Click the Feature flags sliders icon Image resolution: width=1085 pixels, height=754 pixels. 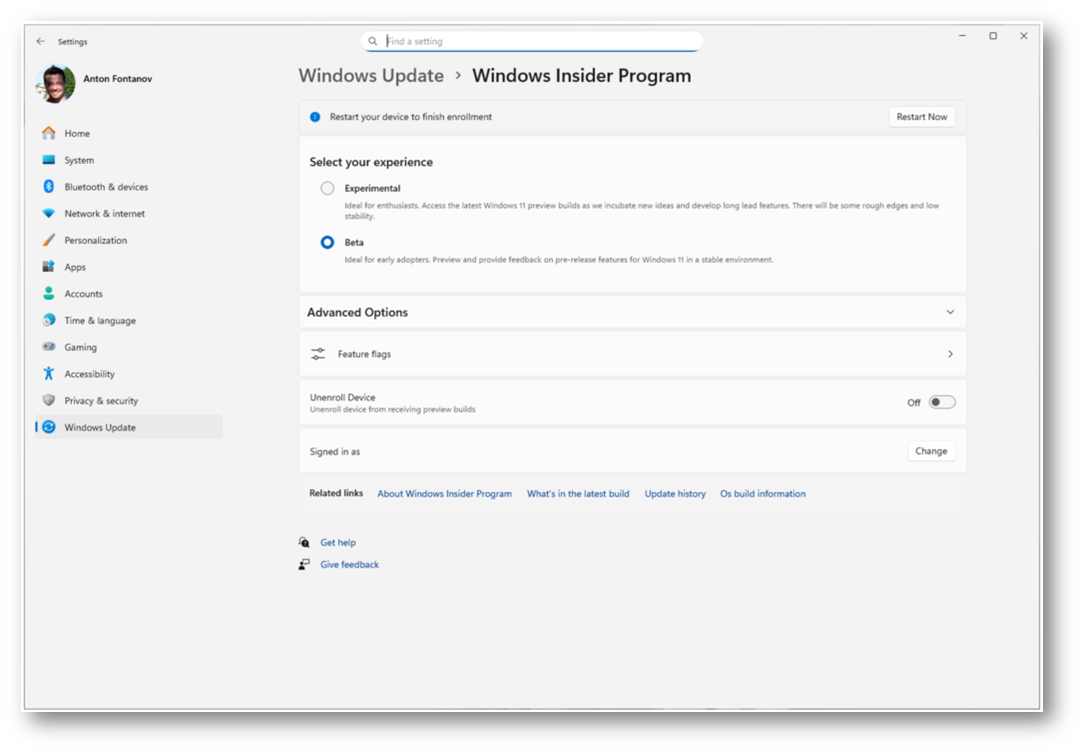coord(318,354)
